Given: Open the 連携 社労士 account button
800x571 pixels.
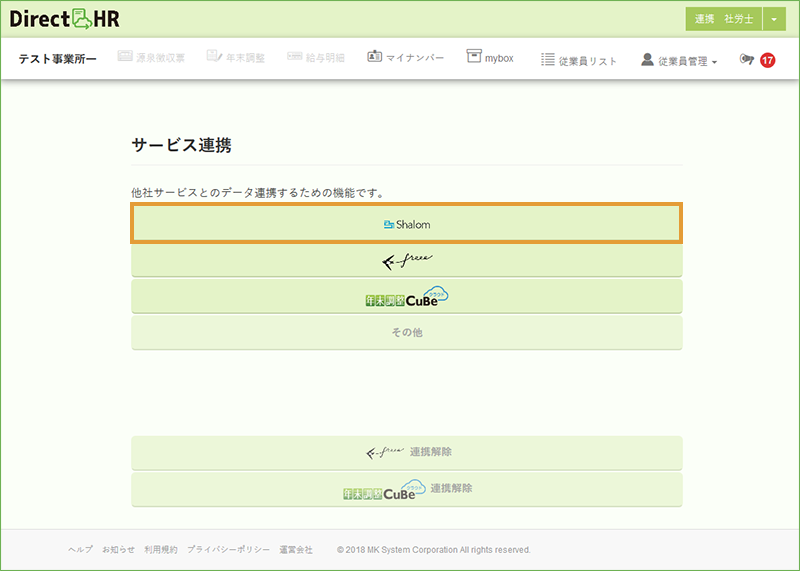Looking at the screenshot, I should [x=723, y=19].
